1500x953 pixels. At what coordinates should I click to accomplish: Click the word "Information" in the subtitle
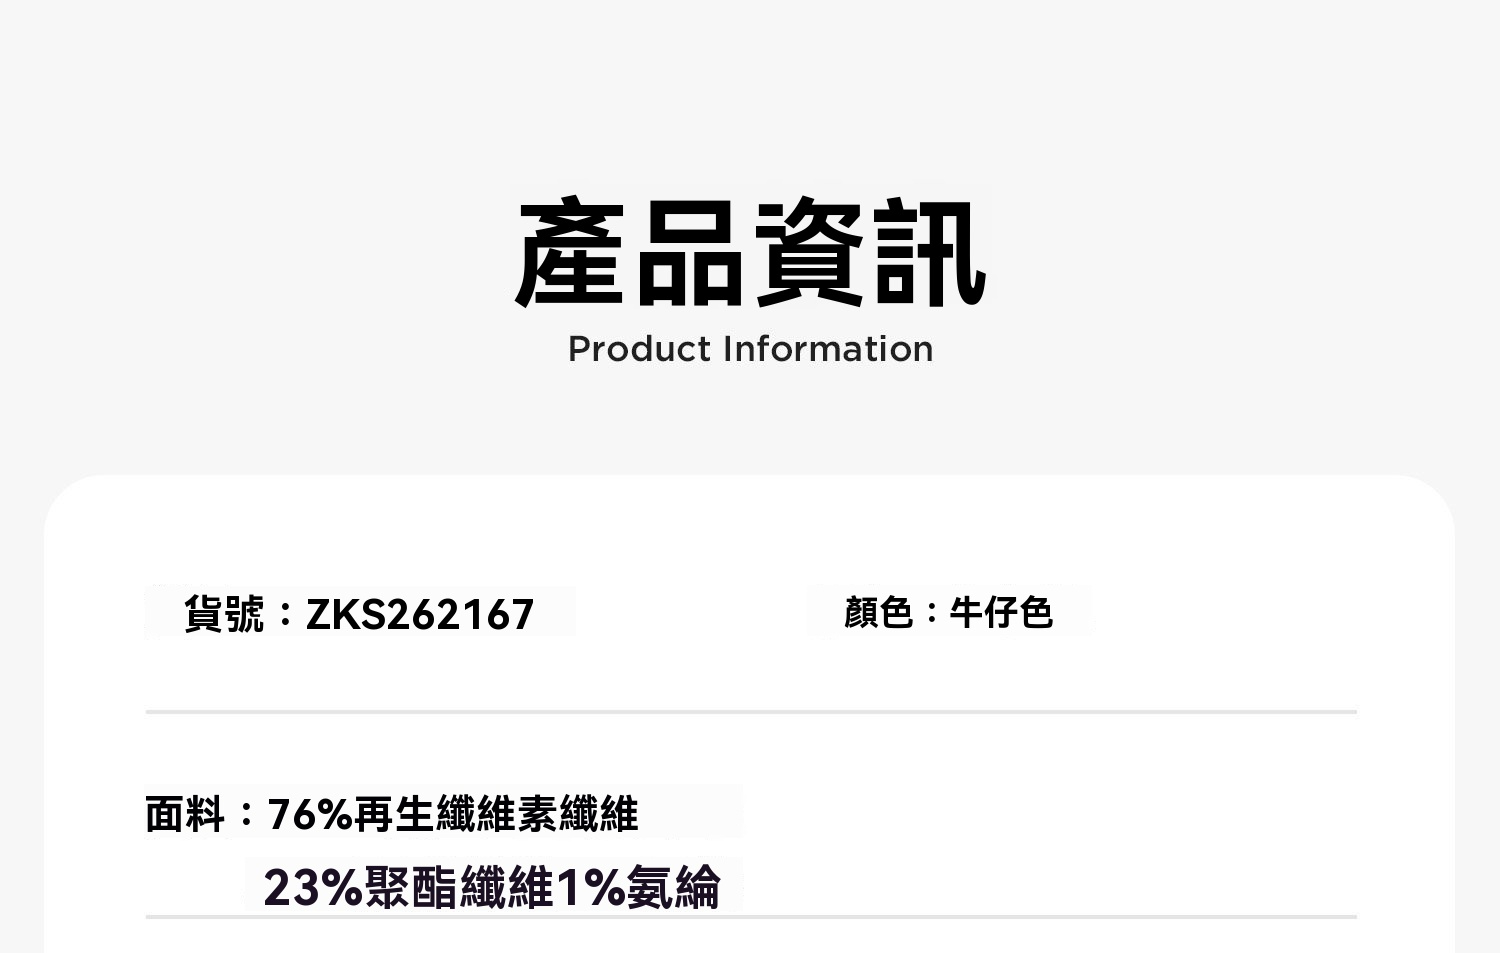828,349
